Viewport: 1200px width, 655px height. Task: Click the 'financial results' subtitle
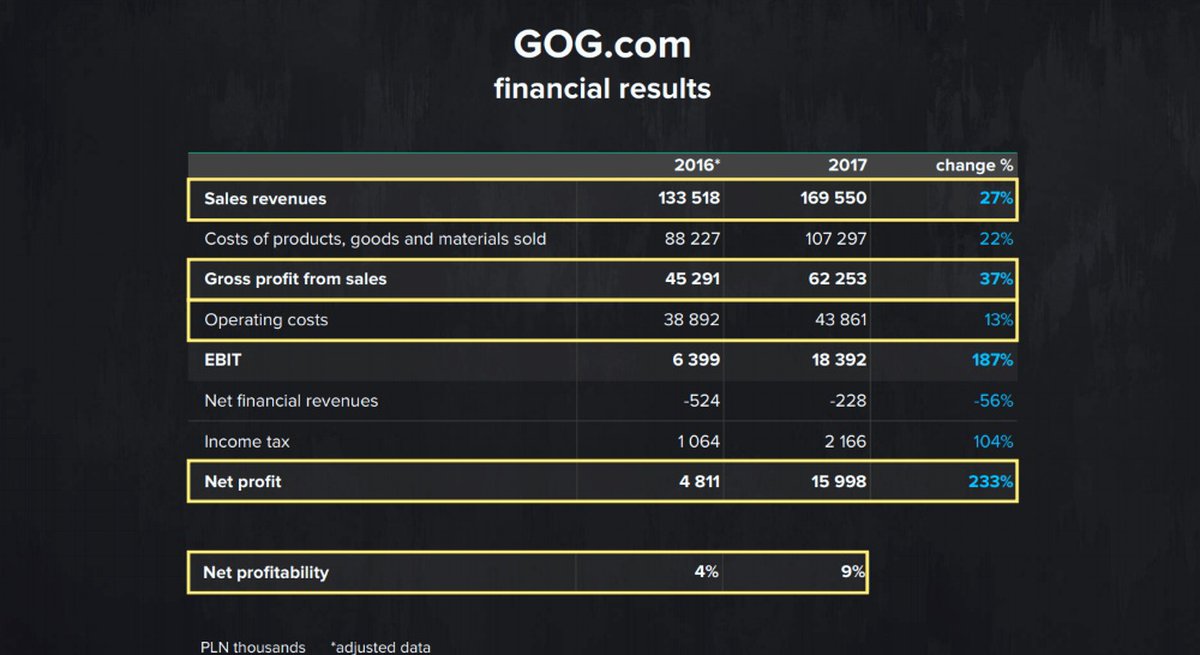602,88
